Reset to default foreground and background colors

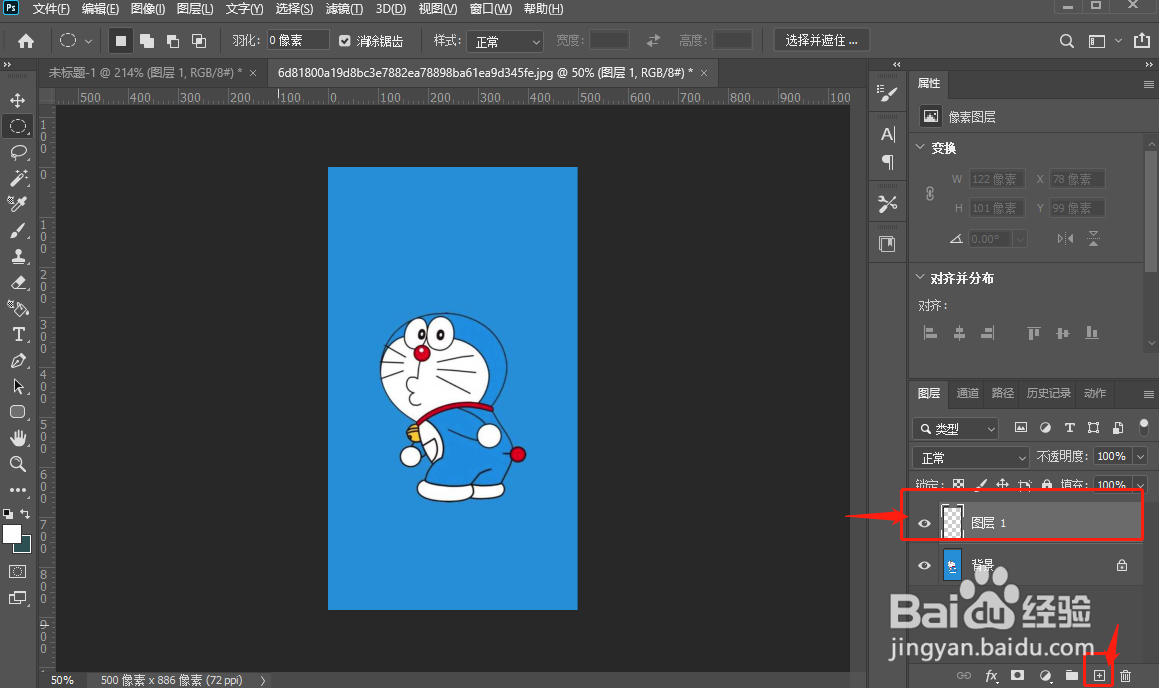[x=7, y=514]
